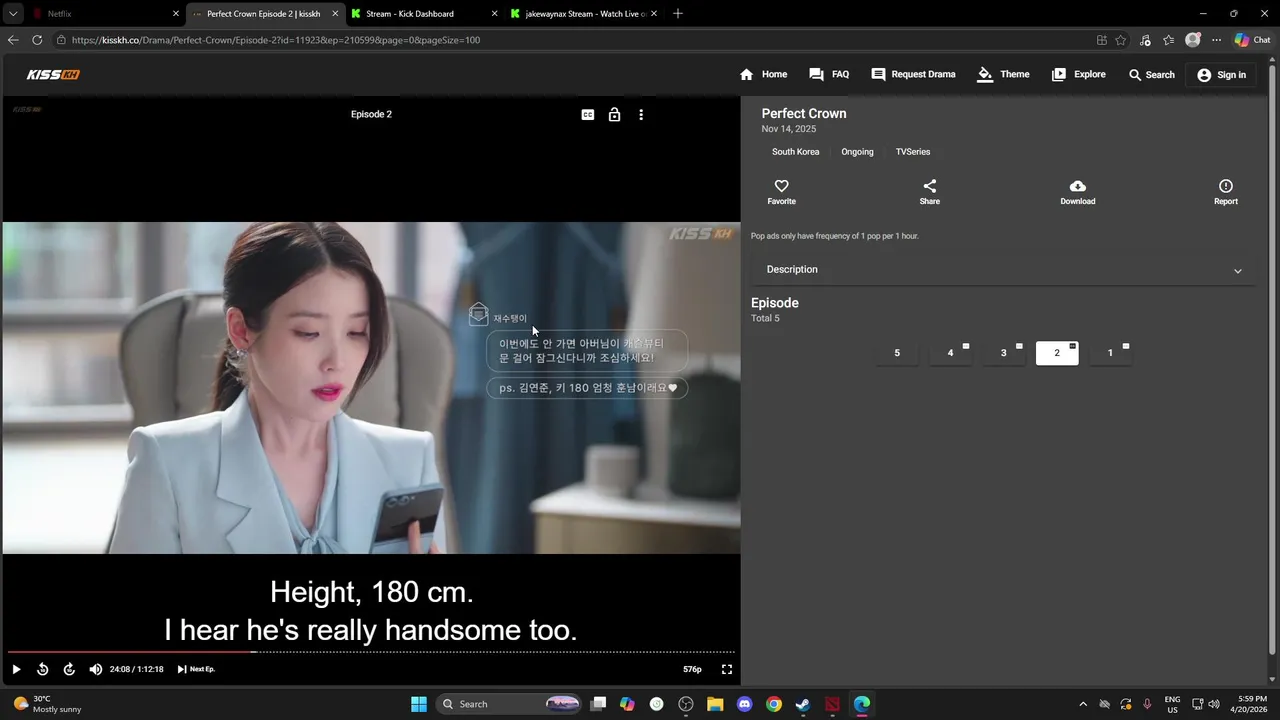
Task: Open browser Settings and more menu
Action: click(1216, 40)
